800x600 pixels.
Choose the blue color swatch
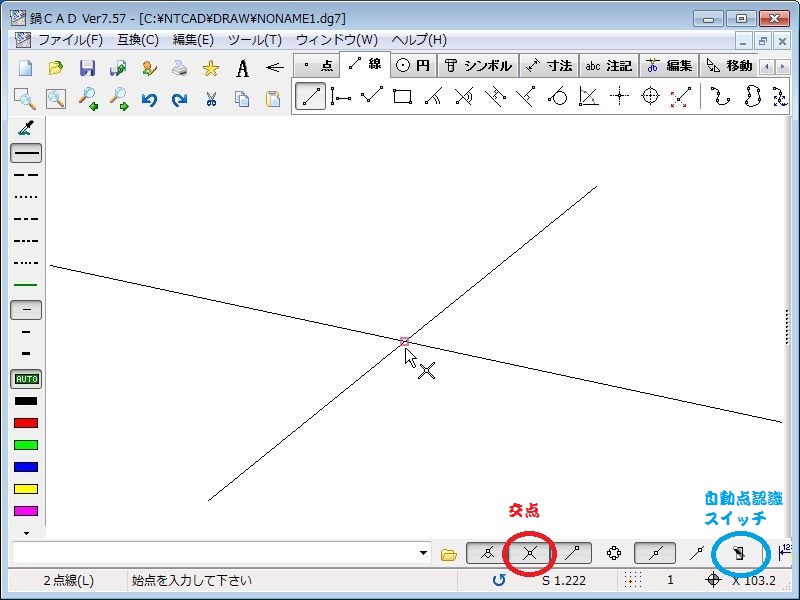(26, 467)
